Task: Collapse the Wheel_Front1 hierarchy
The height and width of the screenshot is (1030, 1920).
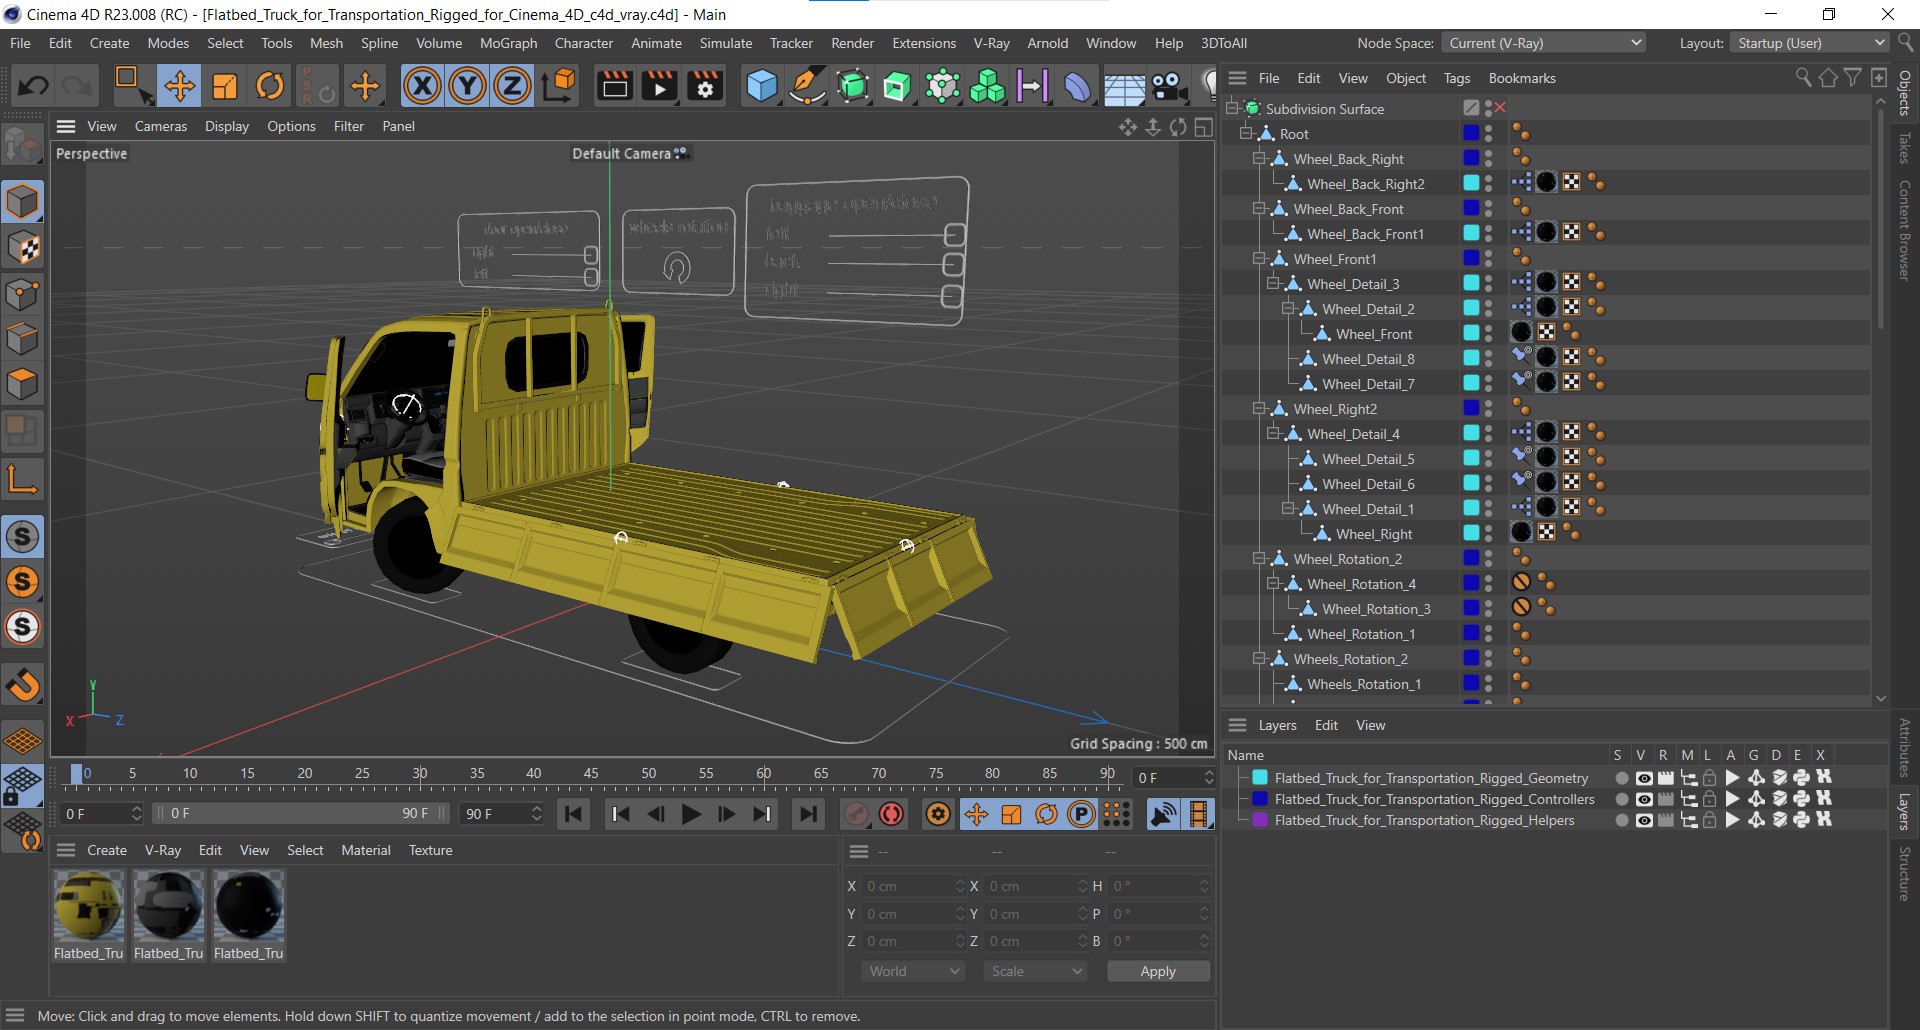Action: click(1260, 258)
